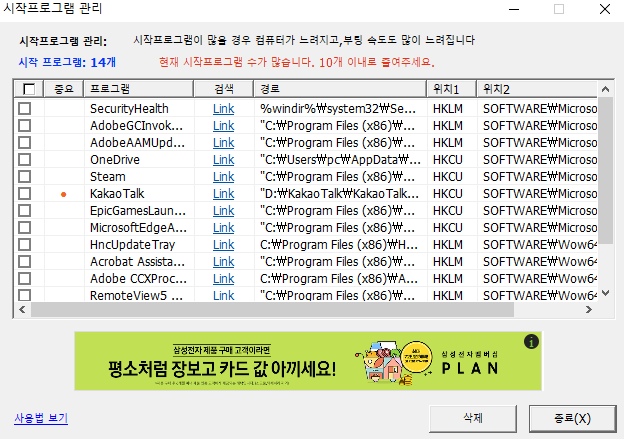The width and height of the screenshot is (624, 439).
Task: Select the OneDrive program name
Action: (115, 160)
